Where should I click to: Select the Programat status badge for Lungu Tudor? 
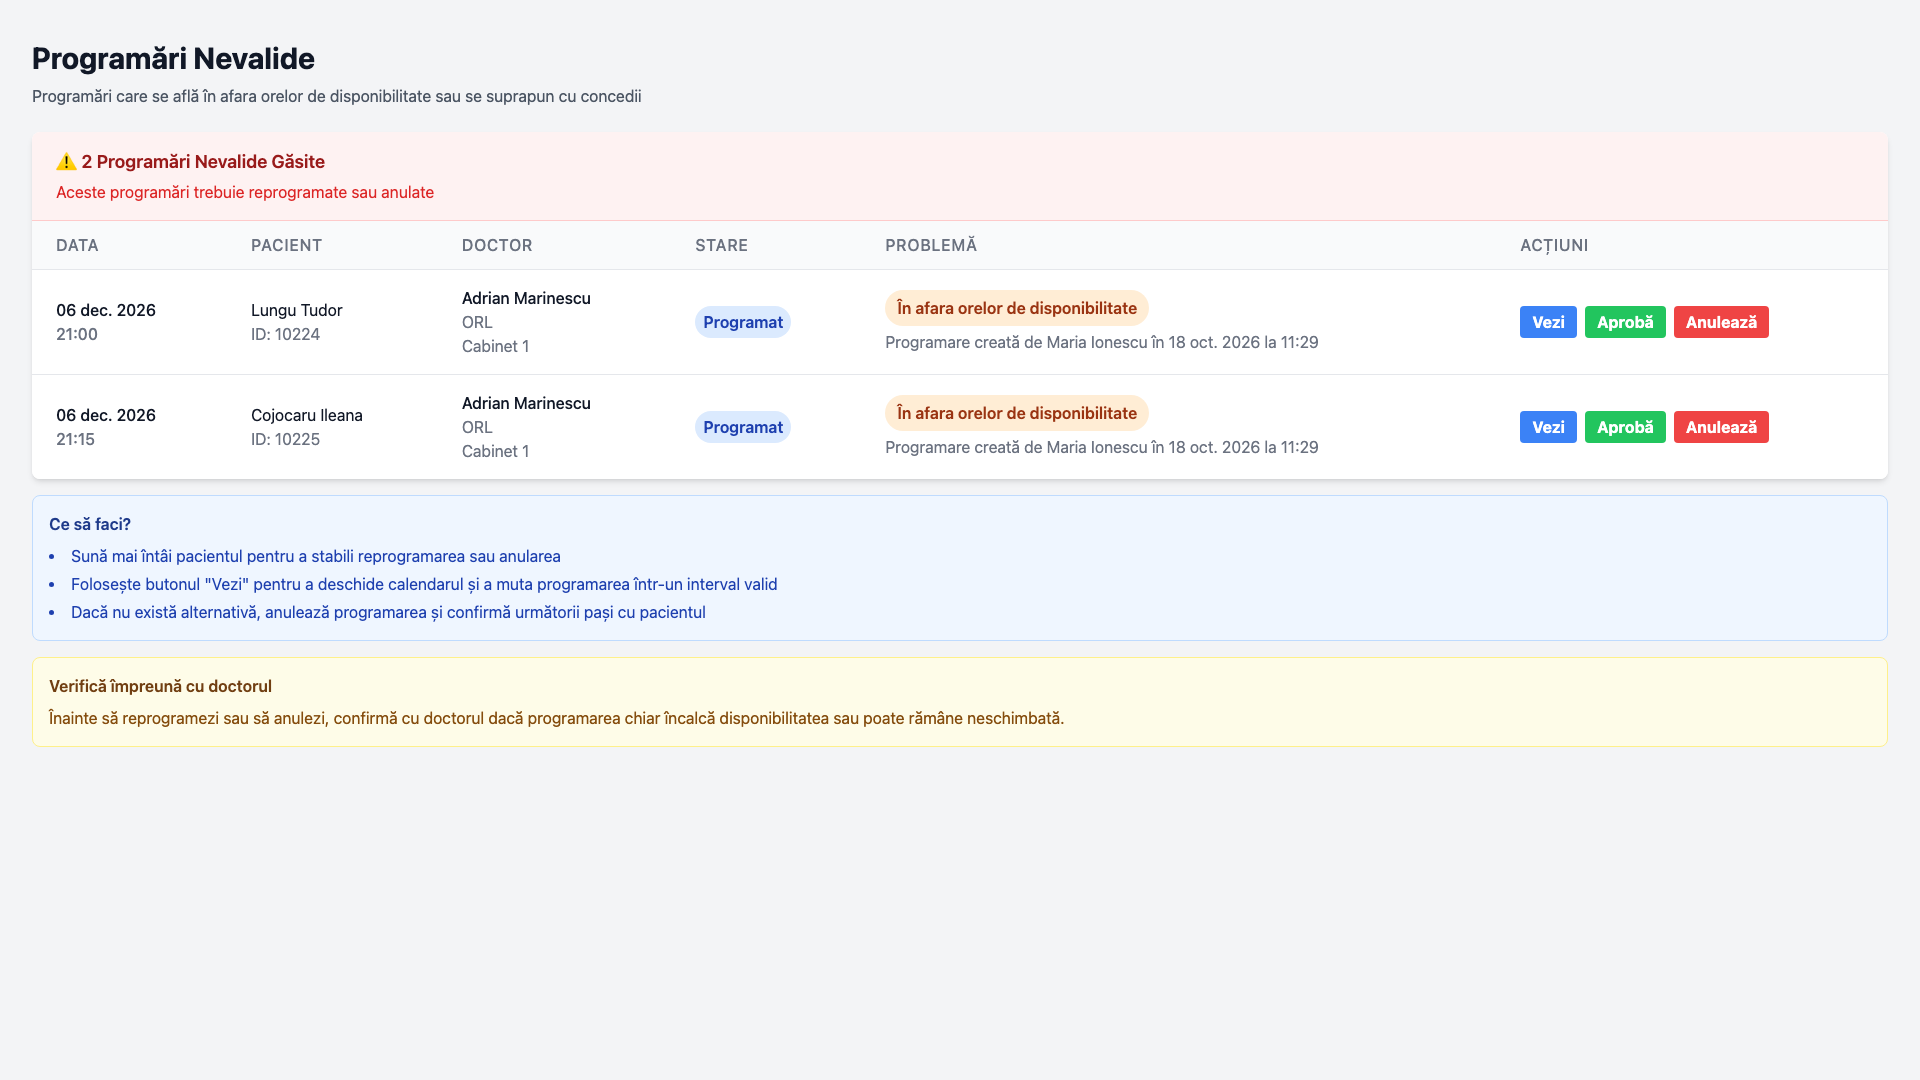click(x=743, y=322)
